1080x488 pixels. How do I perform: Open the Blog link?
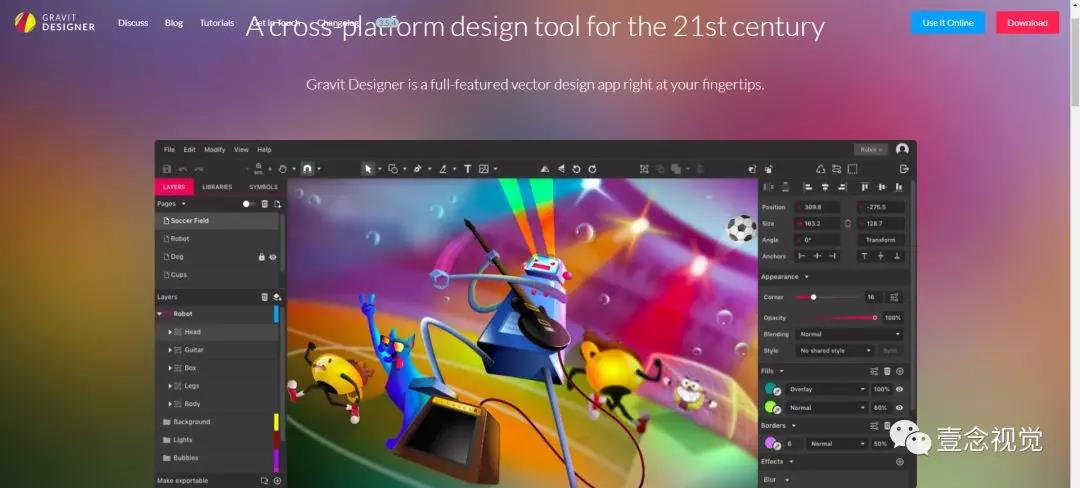pos(174,23)
